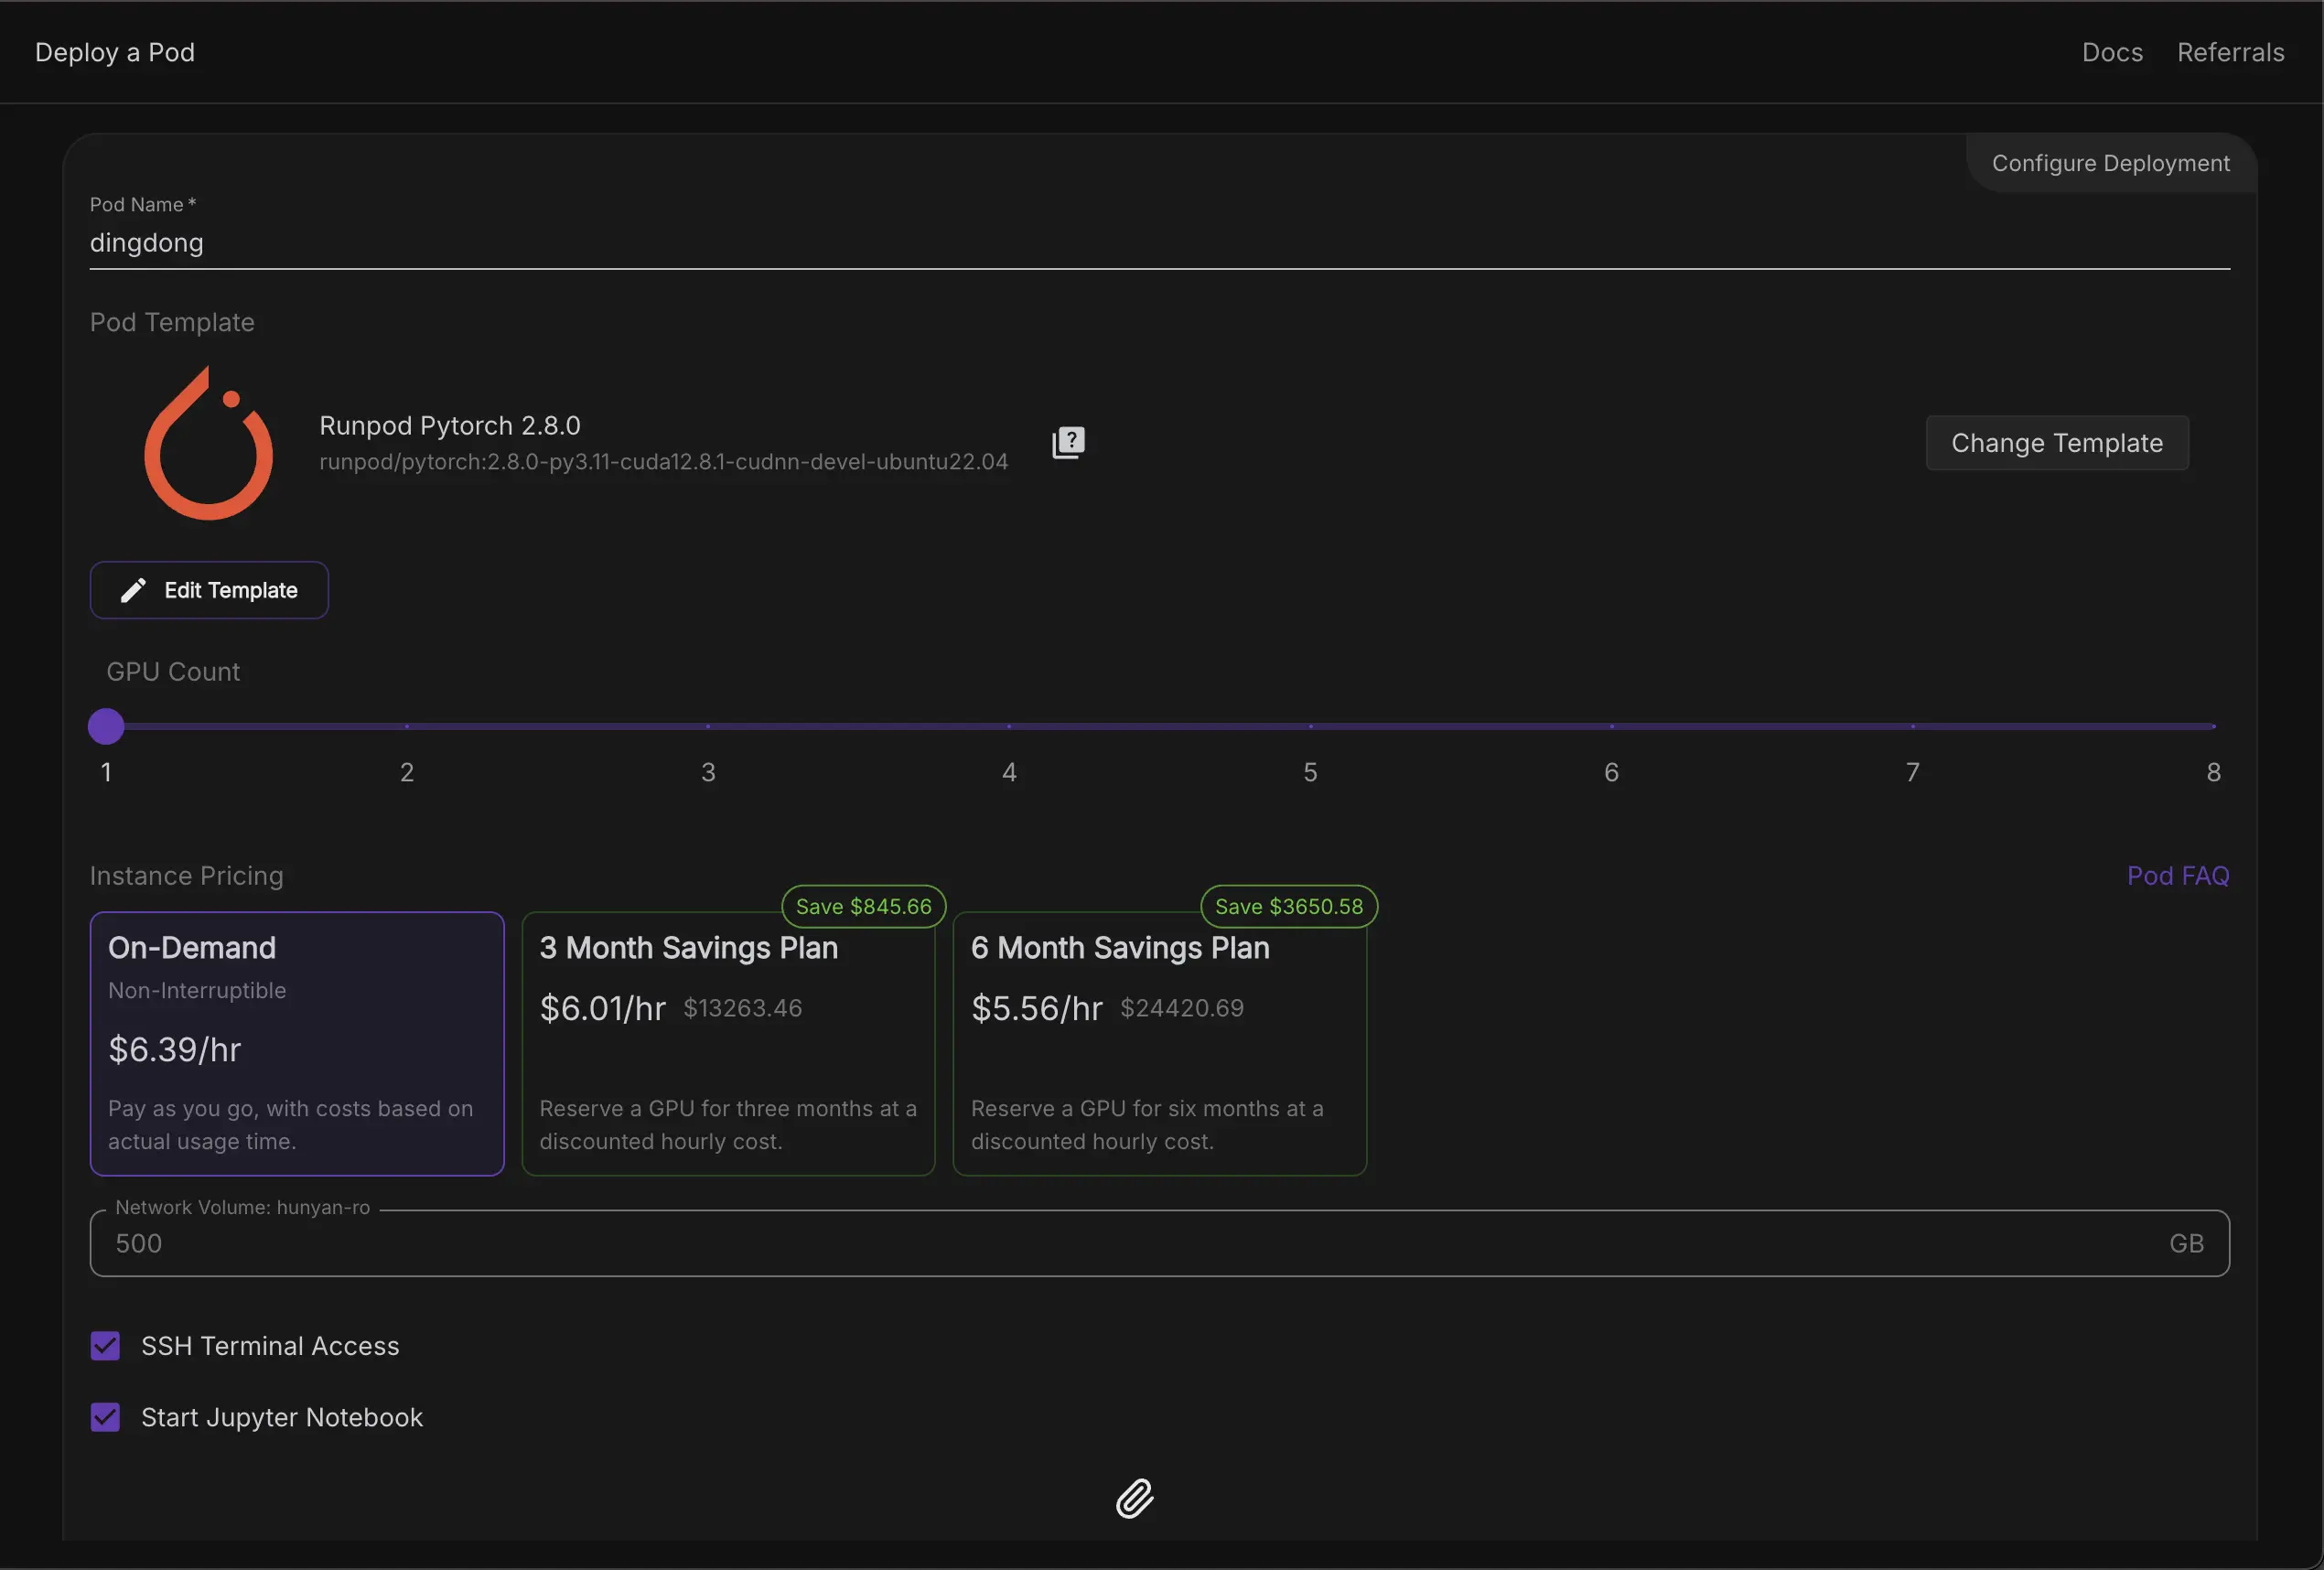2324x1570 pixels.
Task: Set GPU count slider to 4
Action: tap(1009, 726)
